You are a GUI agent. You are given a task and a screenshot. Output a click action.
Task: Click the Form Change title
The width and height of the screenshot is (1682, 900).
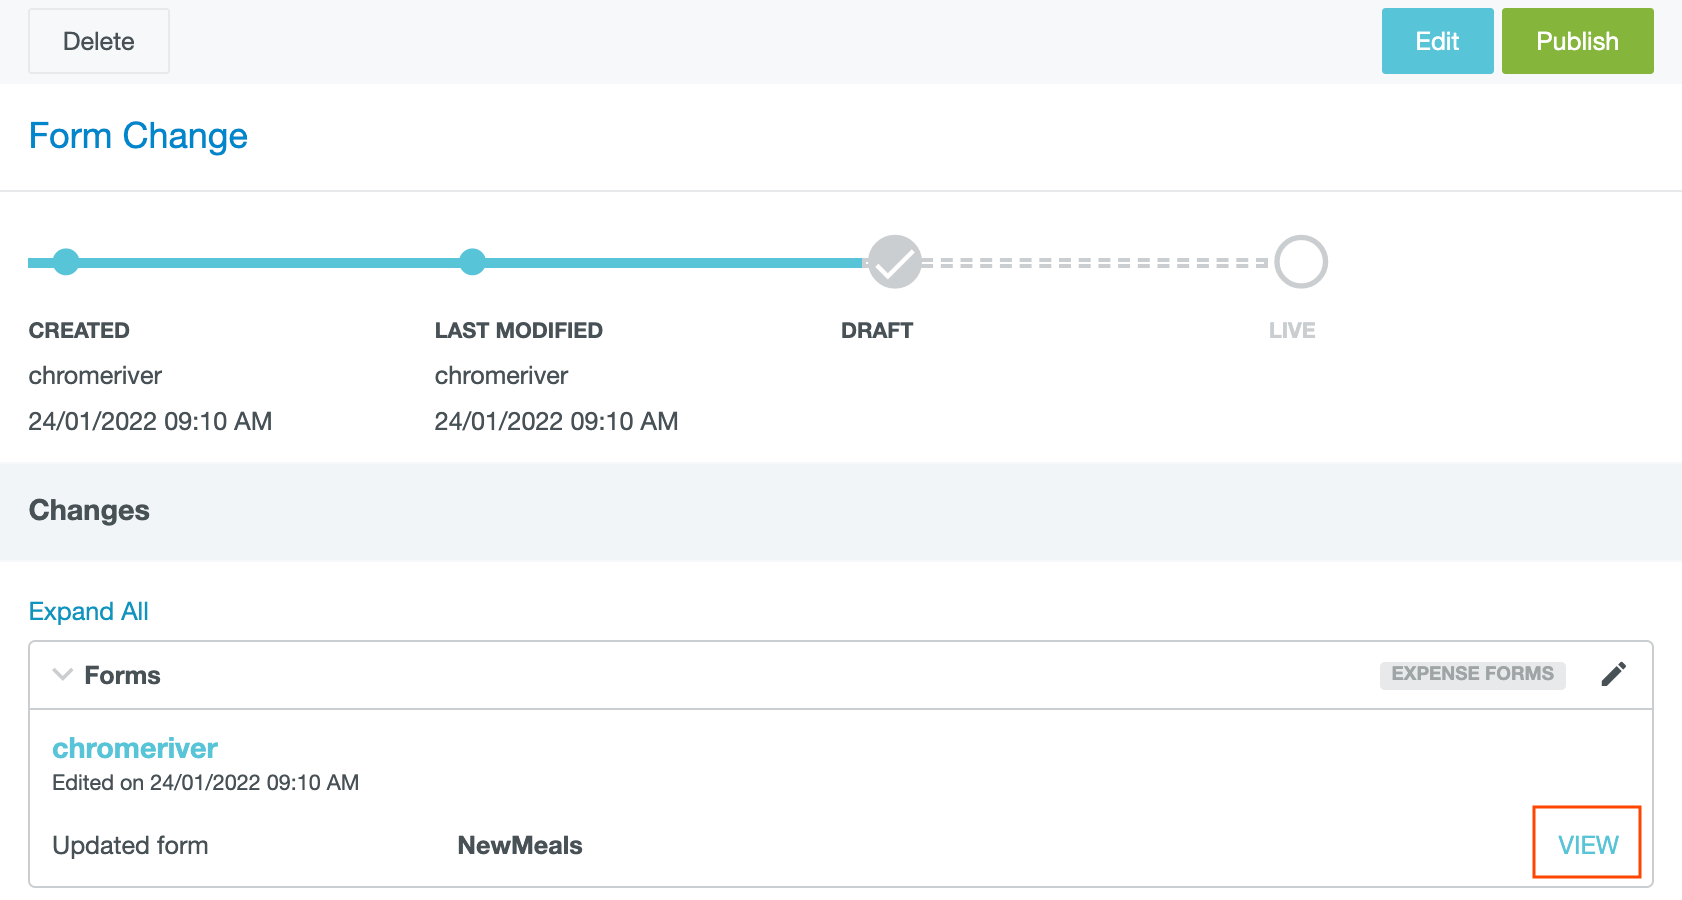click(x=138, y=136)
